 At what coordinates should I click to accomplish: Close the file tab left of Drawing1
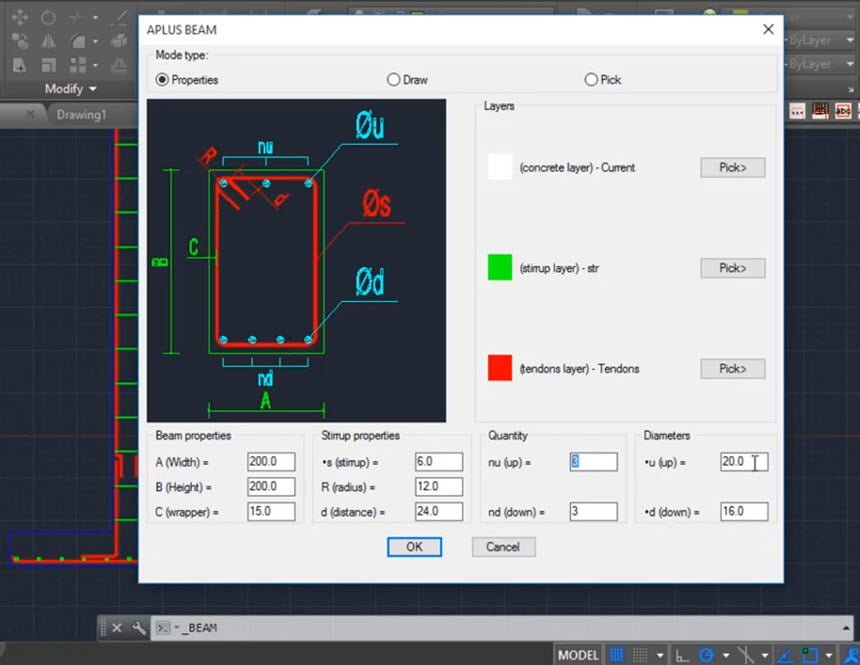[30, 114]
